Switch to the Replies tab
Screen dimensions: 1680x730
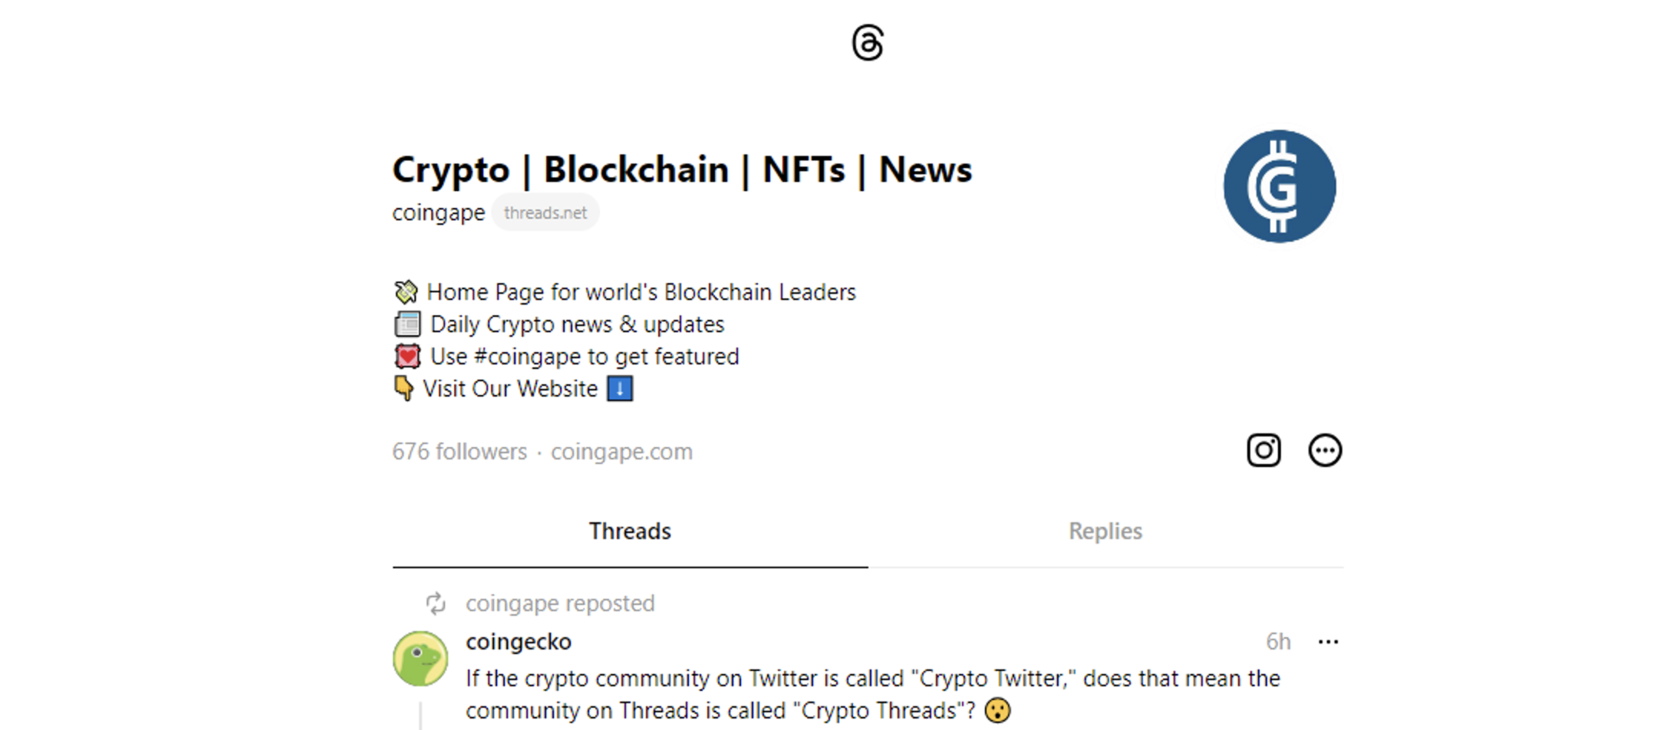coord(1105,531)
